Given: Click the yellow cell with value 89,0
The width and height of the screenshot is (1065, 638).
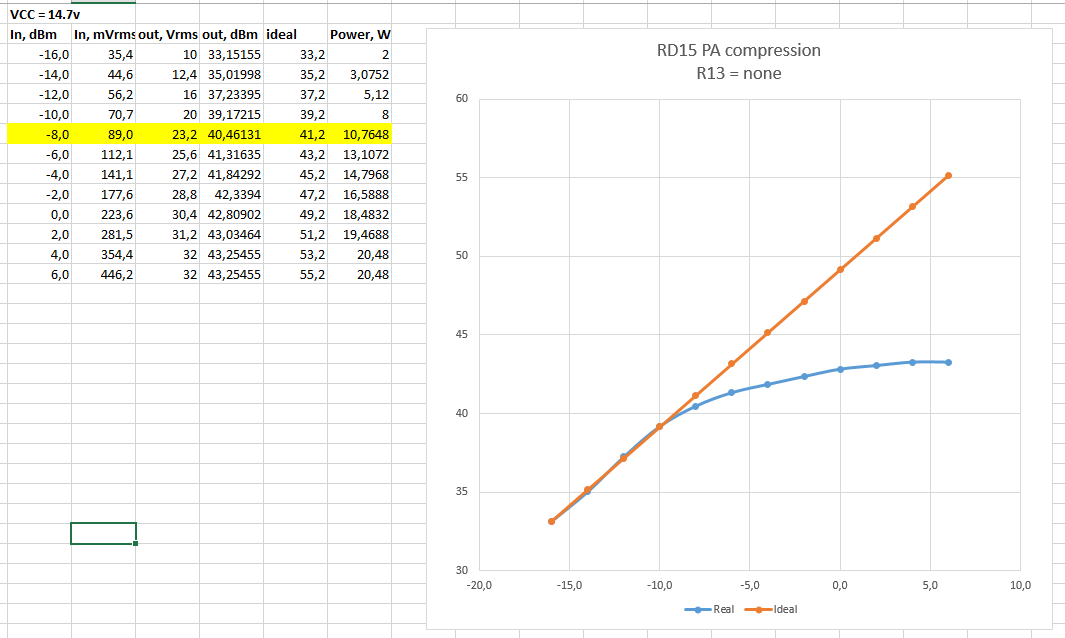Looking at the screenshot, I should point(104,134).
